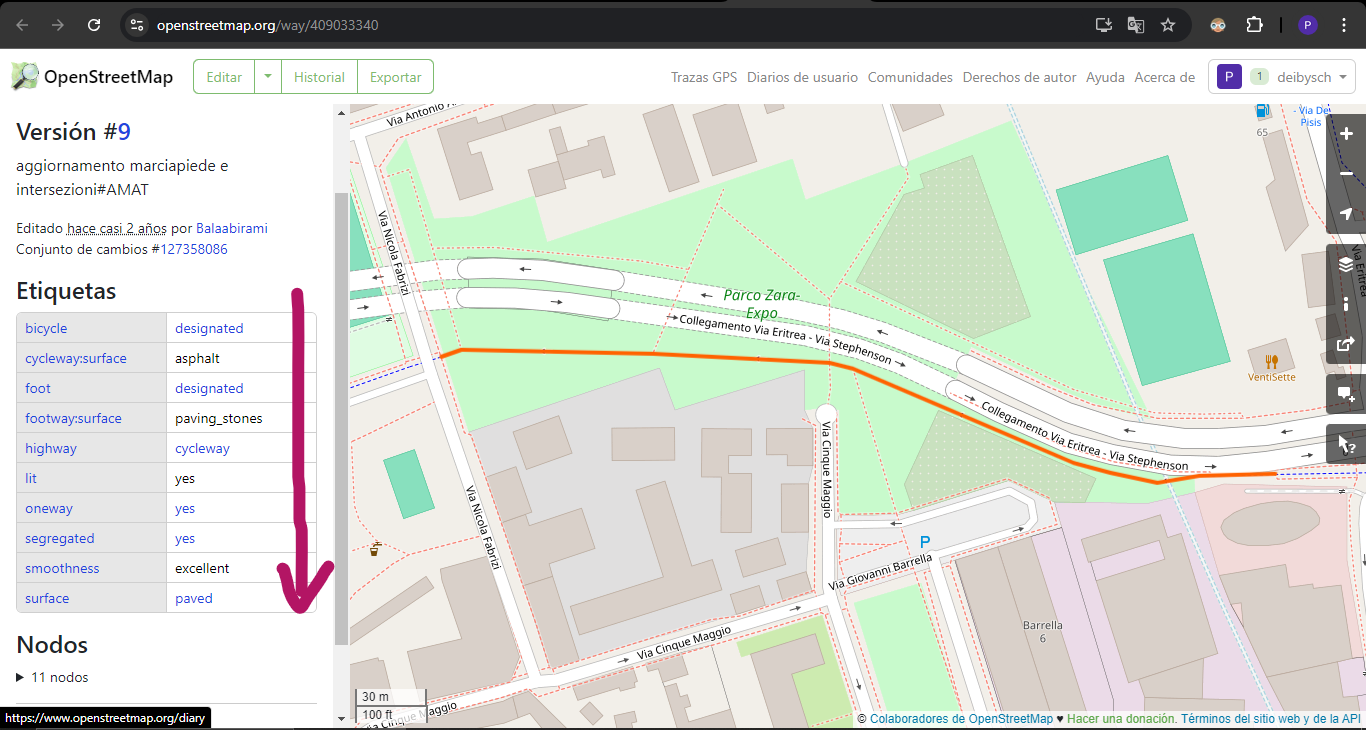Click the Colaboradores de OpenStreetMap link
Image resolution: width=1366 pixels, height=730 pixels.
click(x=961, y=719)
